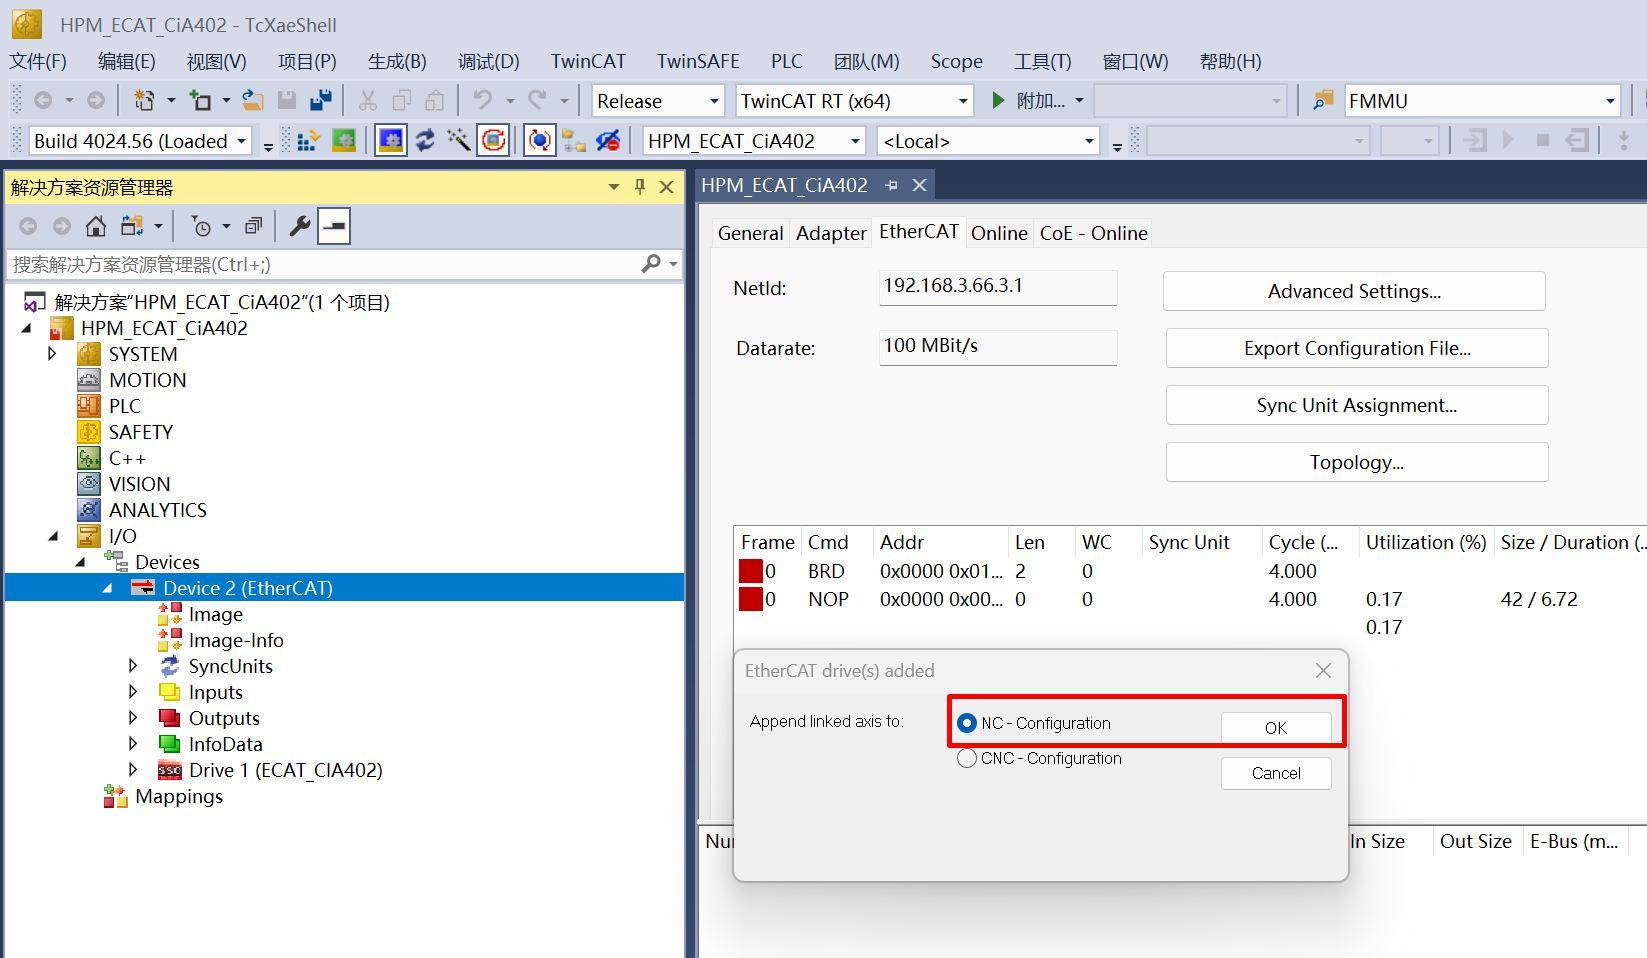Click the Save All toolbar icon
The image size is (1647, 958).
pyautogui.click(x=321, y=100)
